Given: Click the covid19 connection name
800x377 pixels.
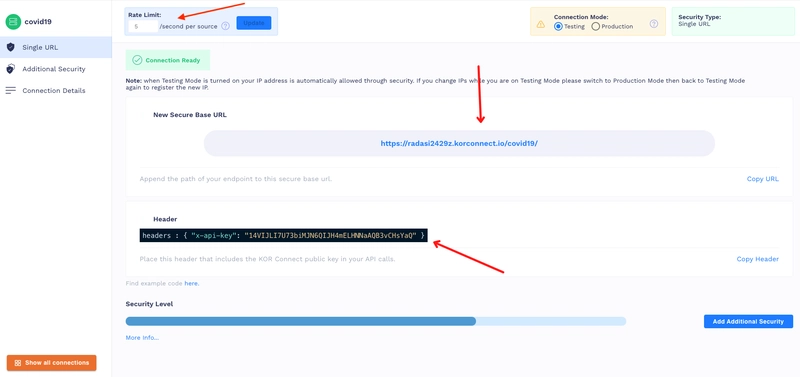Looking at the screenshot, I should click(38, 22).
